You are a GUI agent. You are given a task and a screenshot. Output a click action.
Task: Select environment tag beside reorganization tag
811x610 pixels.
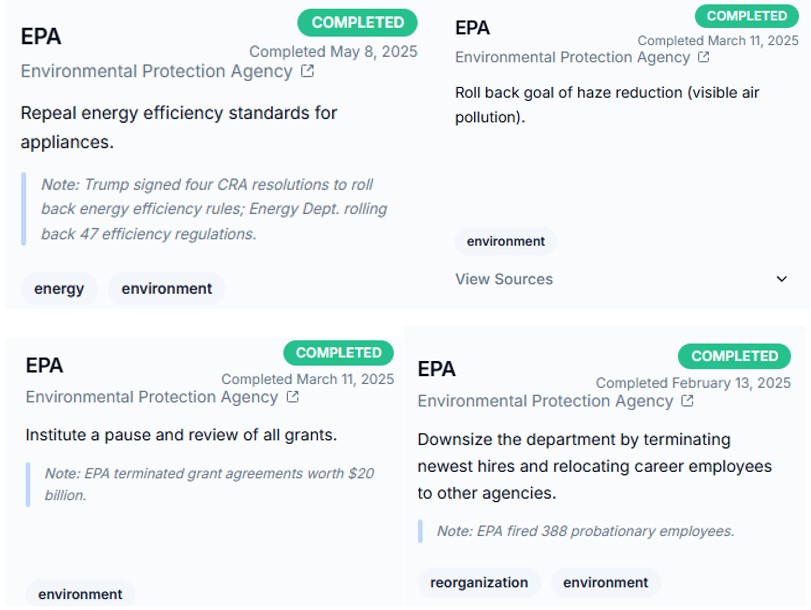[x=606, y=582]
